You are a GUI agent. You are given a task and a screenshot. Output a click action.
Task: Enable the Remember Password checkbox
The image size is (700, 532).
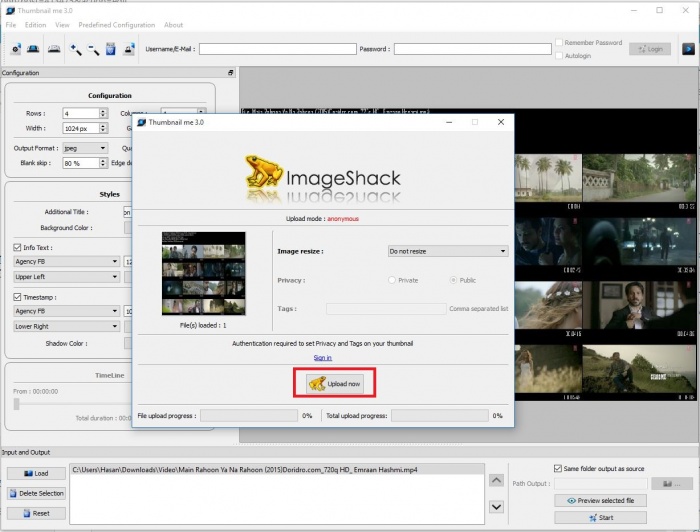(x=559, y=43)
